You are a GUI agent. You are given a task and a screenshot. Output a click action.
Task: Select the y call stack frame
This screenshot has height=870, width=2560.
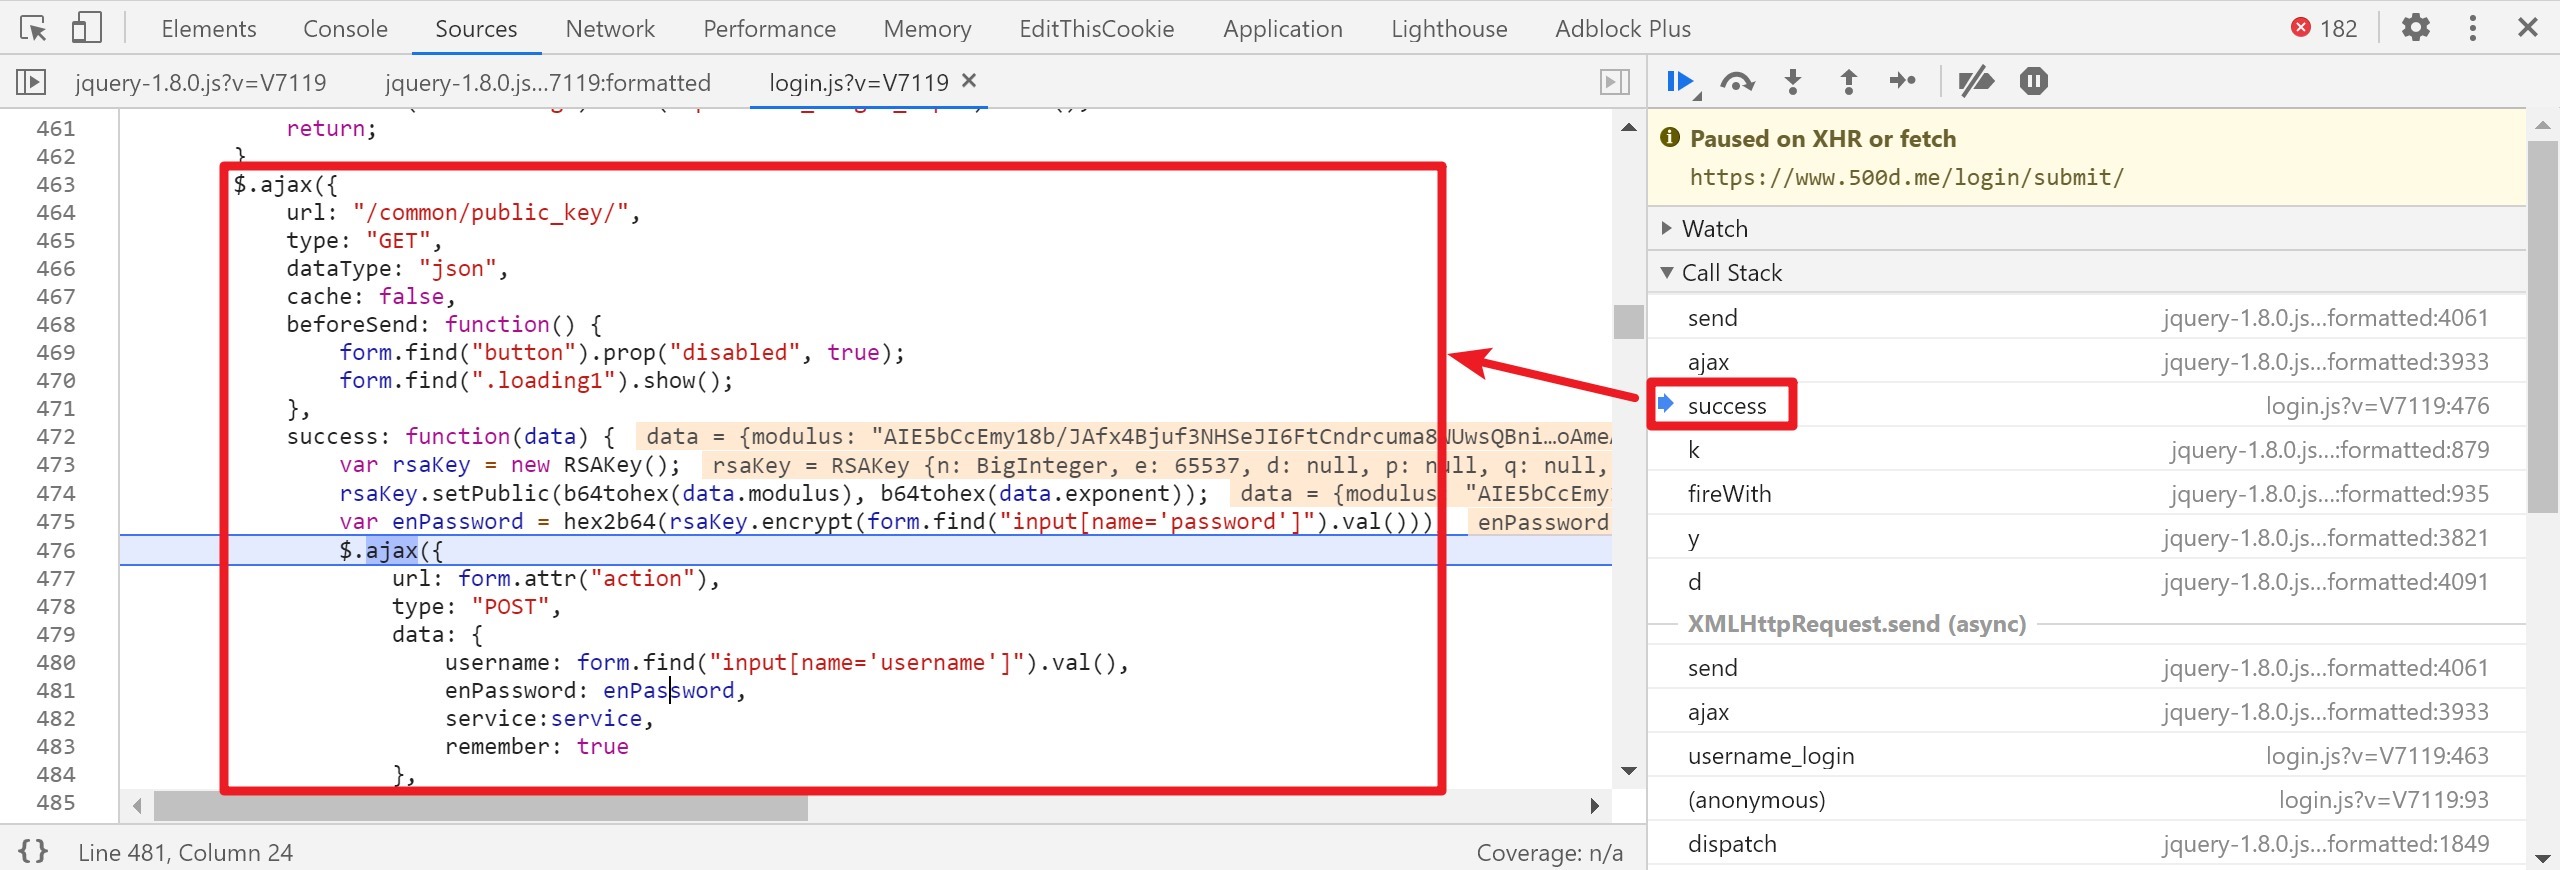click(x=2086, y=538)
